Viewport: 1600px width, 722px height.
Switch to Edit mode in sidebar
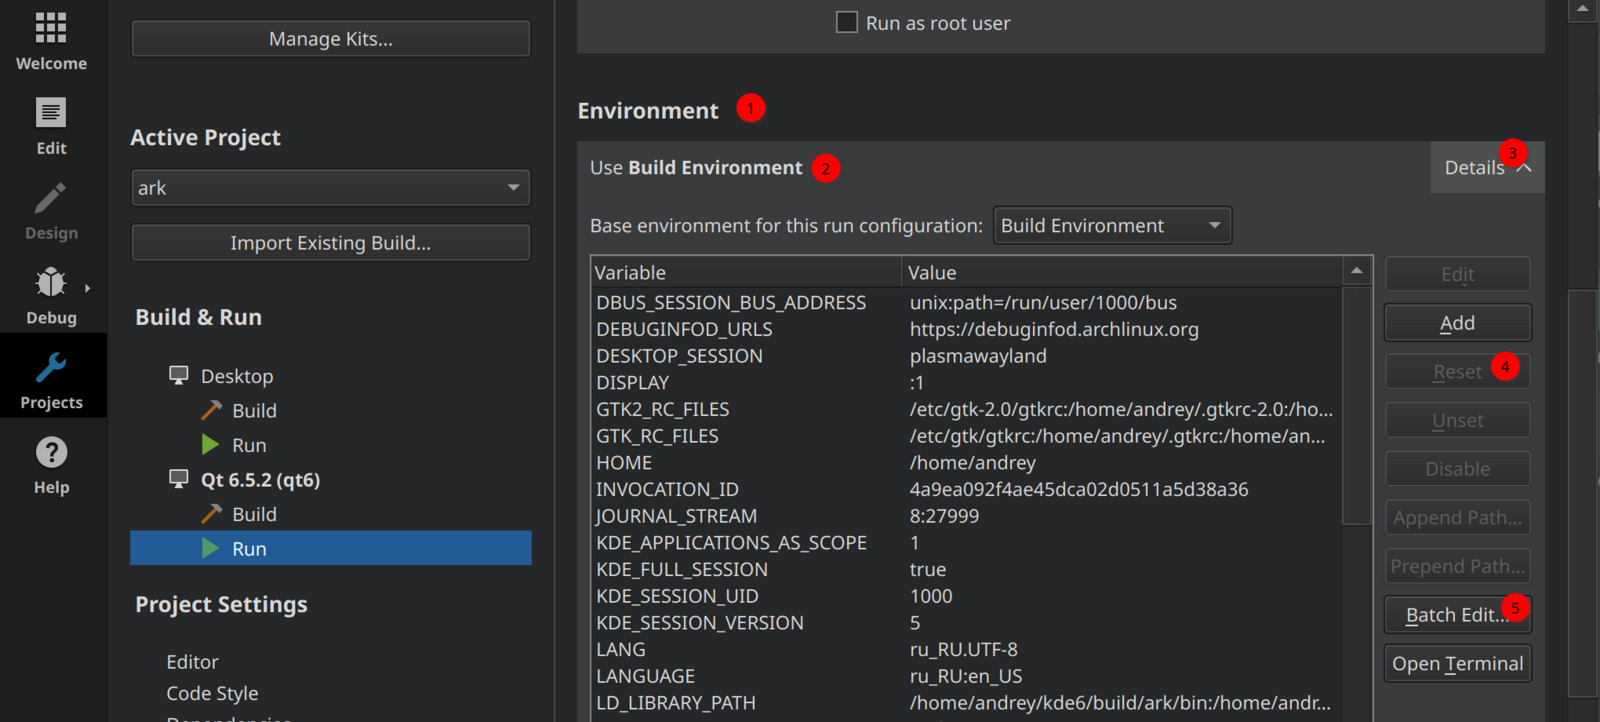tap(51, 113)
